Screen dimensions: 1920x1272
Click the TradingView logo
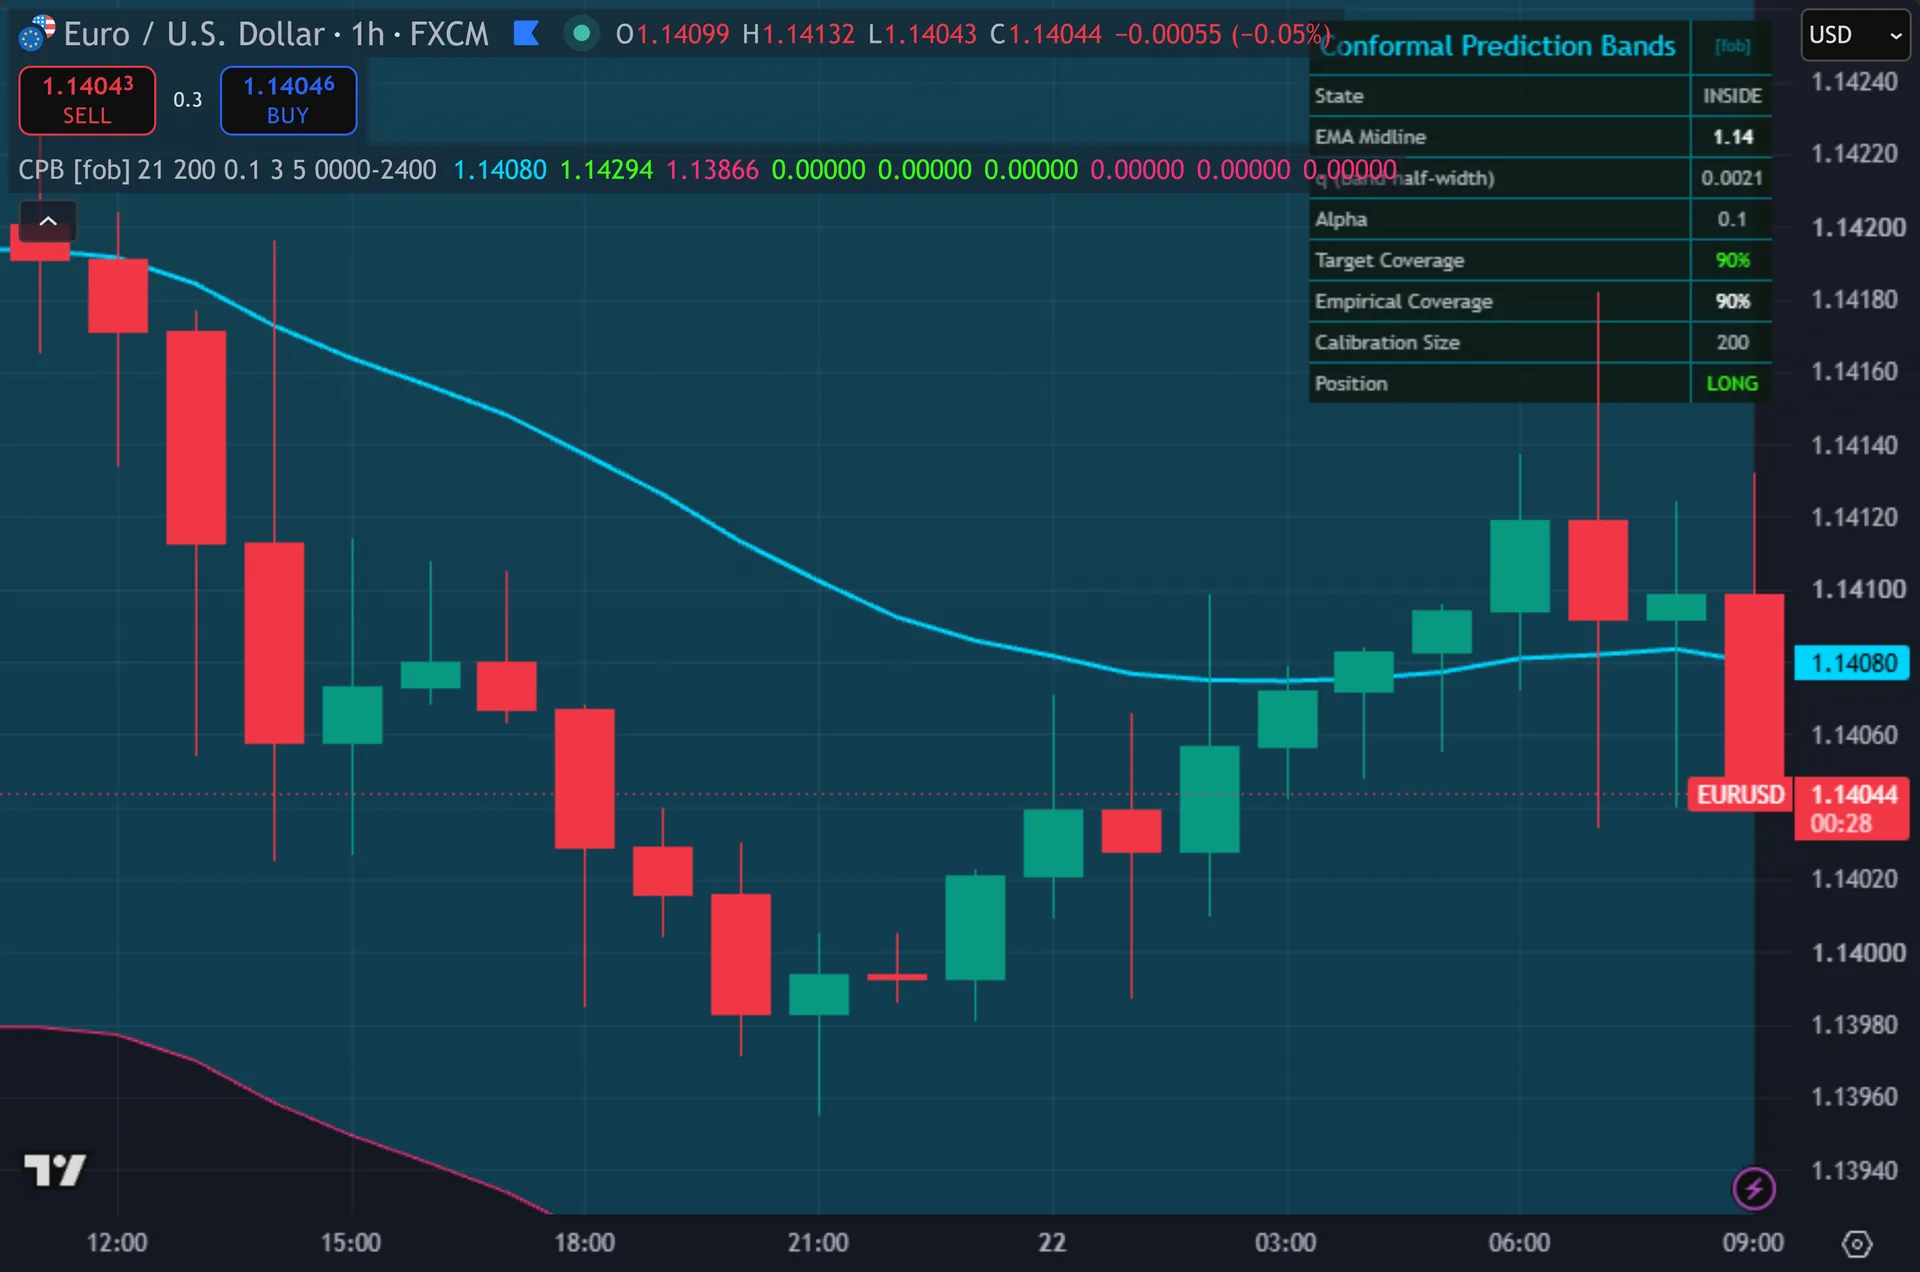[x=54, y=1169]
